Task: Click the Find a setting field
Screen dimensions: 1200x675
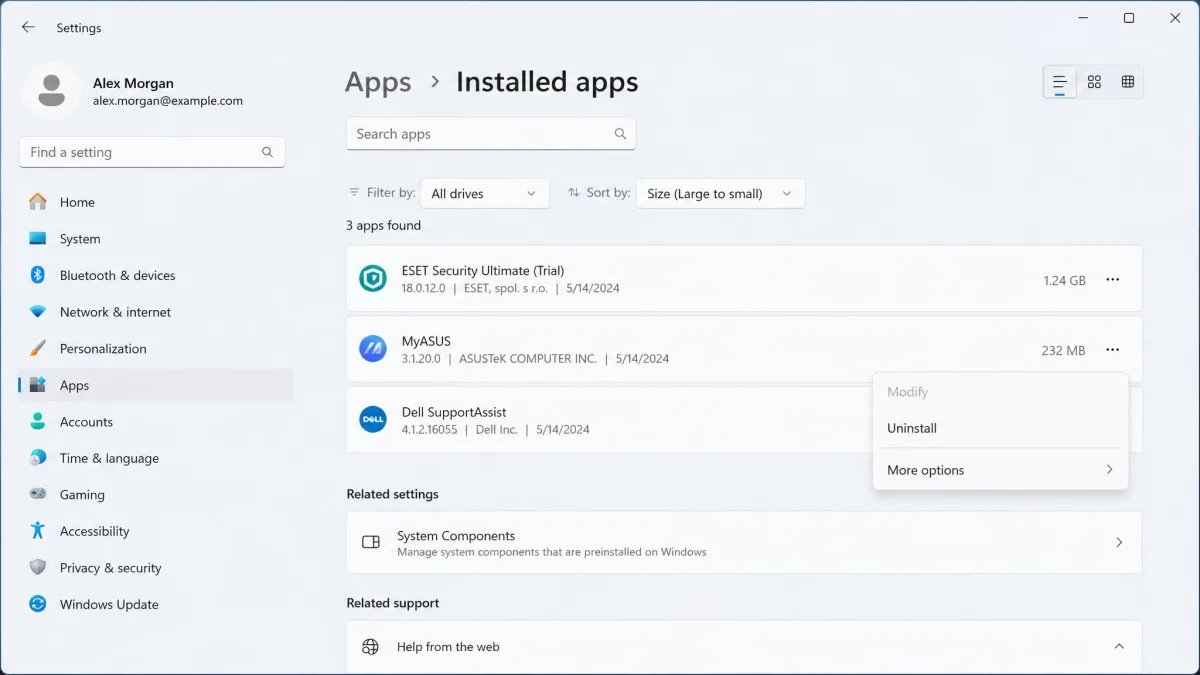Action: point(152,152)
